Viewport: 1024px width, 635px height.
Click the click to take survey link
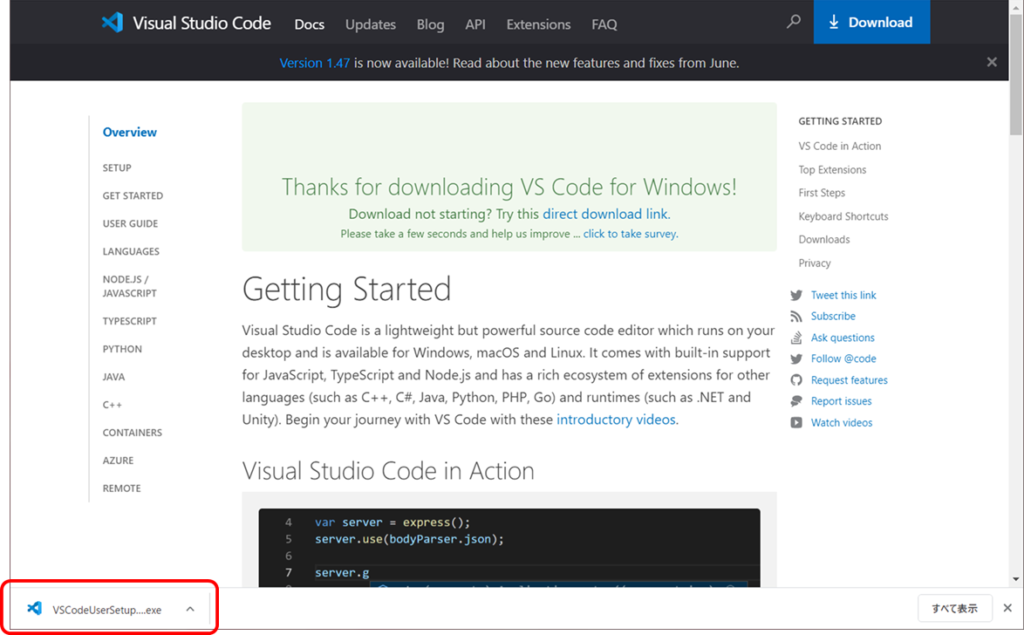(630, 233)
